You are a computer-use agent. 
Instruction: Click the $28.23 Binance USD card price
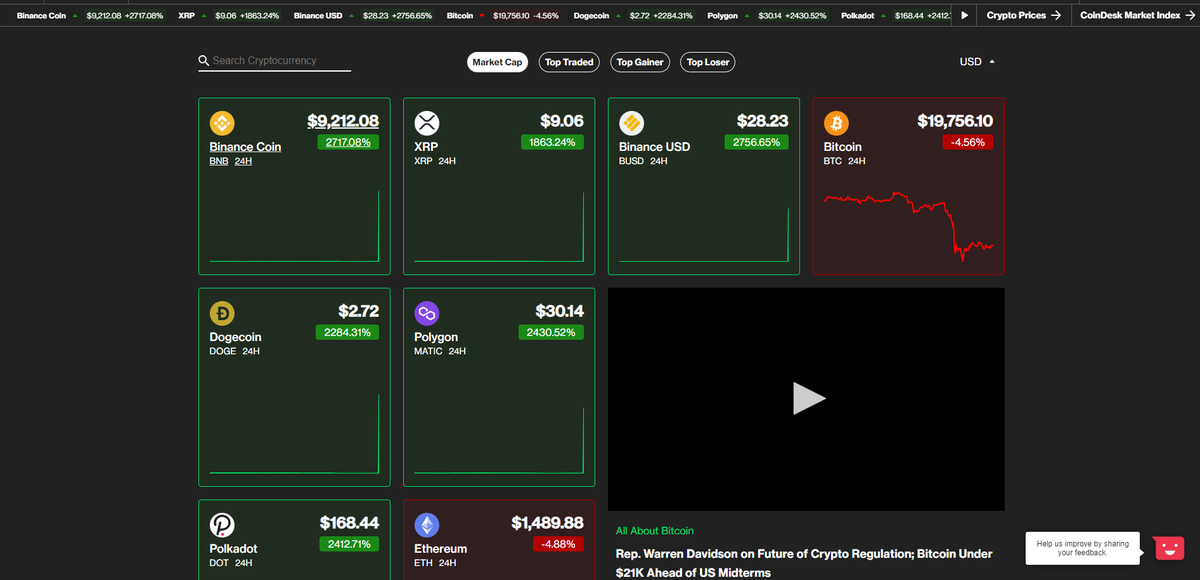click(762, 121)
